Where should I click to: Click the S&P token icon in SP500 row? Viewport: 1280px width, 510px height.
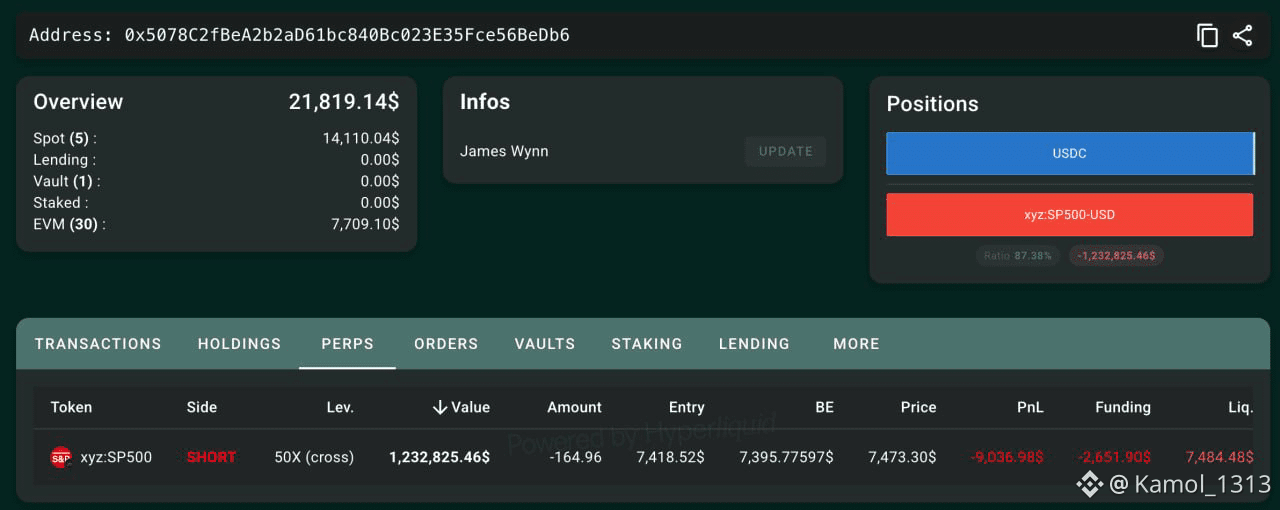pyautogui.click(x=60, y=457)
